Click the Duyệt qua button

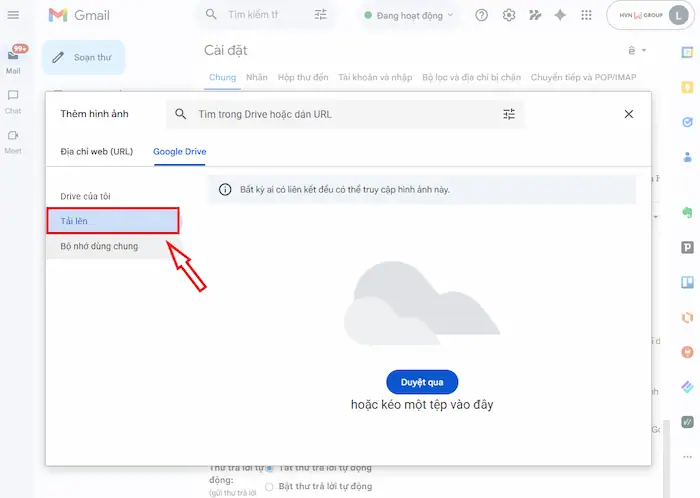tap(421, 382)
